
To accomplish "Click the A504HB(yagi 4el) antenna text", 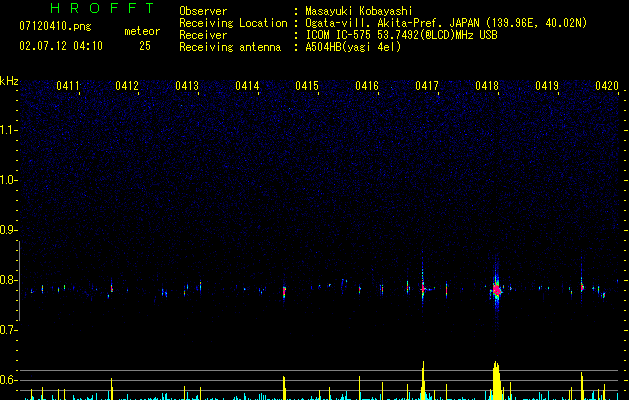I will click(353, 47).
